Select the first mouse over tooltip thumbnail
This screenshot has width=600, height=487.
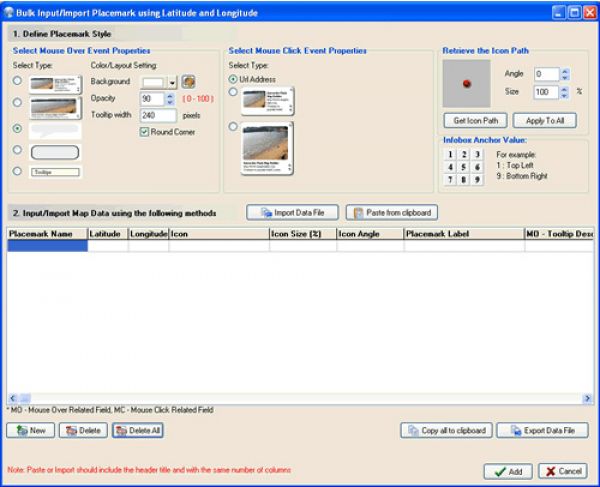[55, 84]
